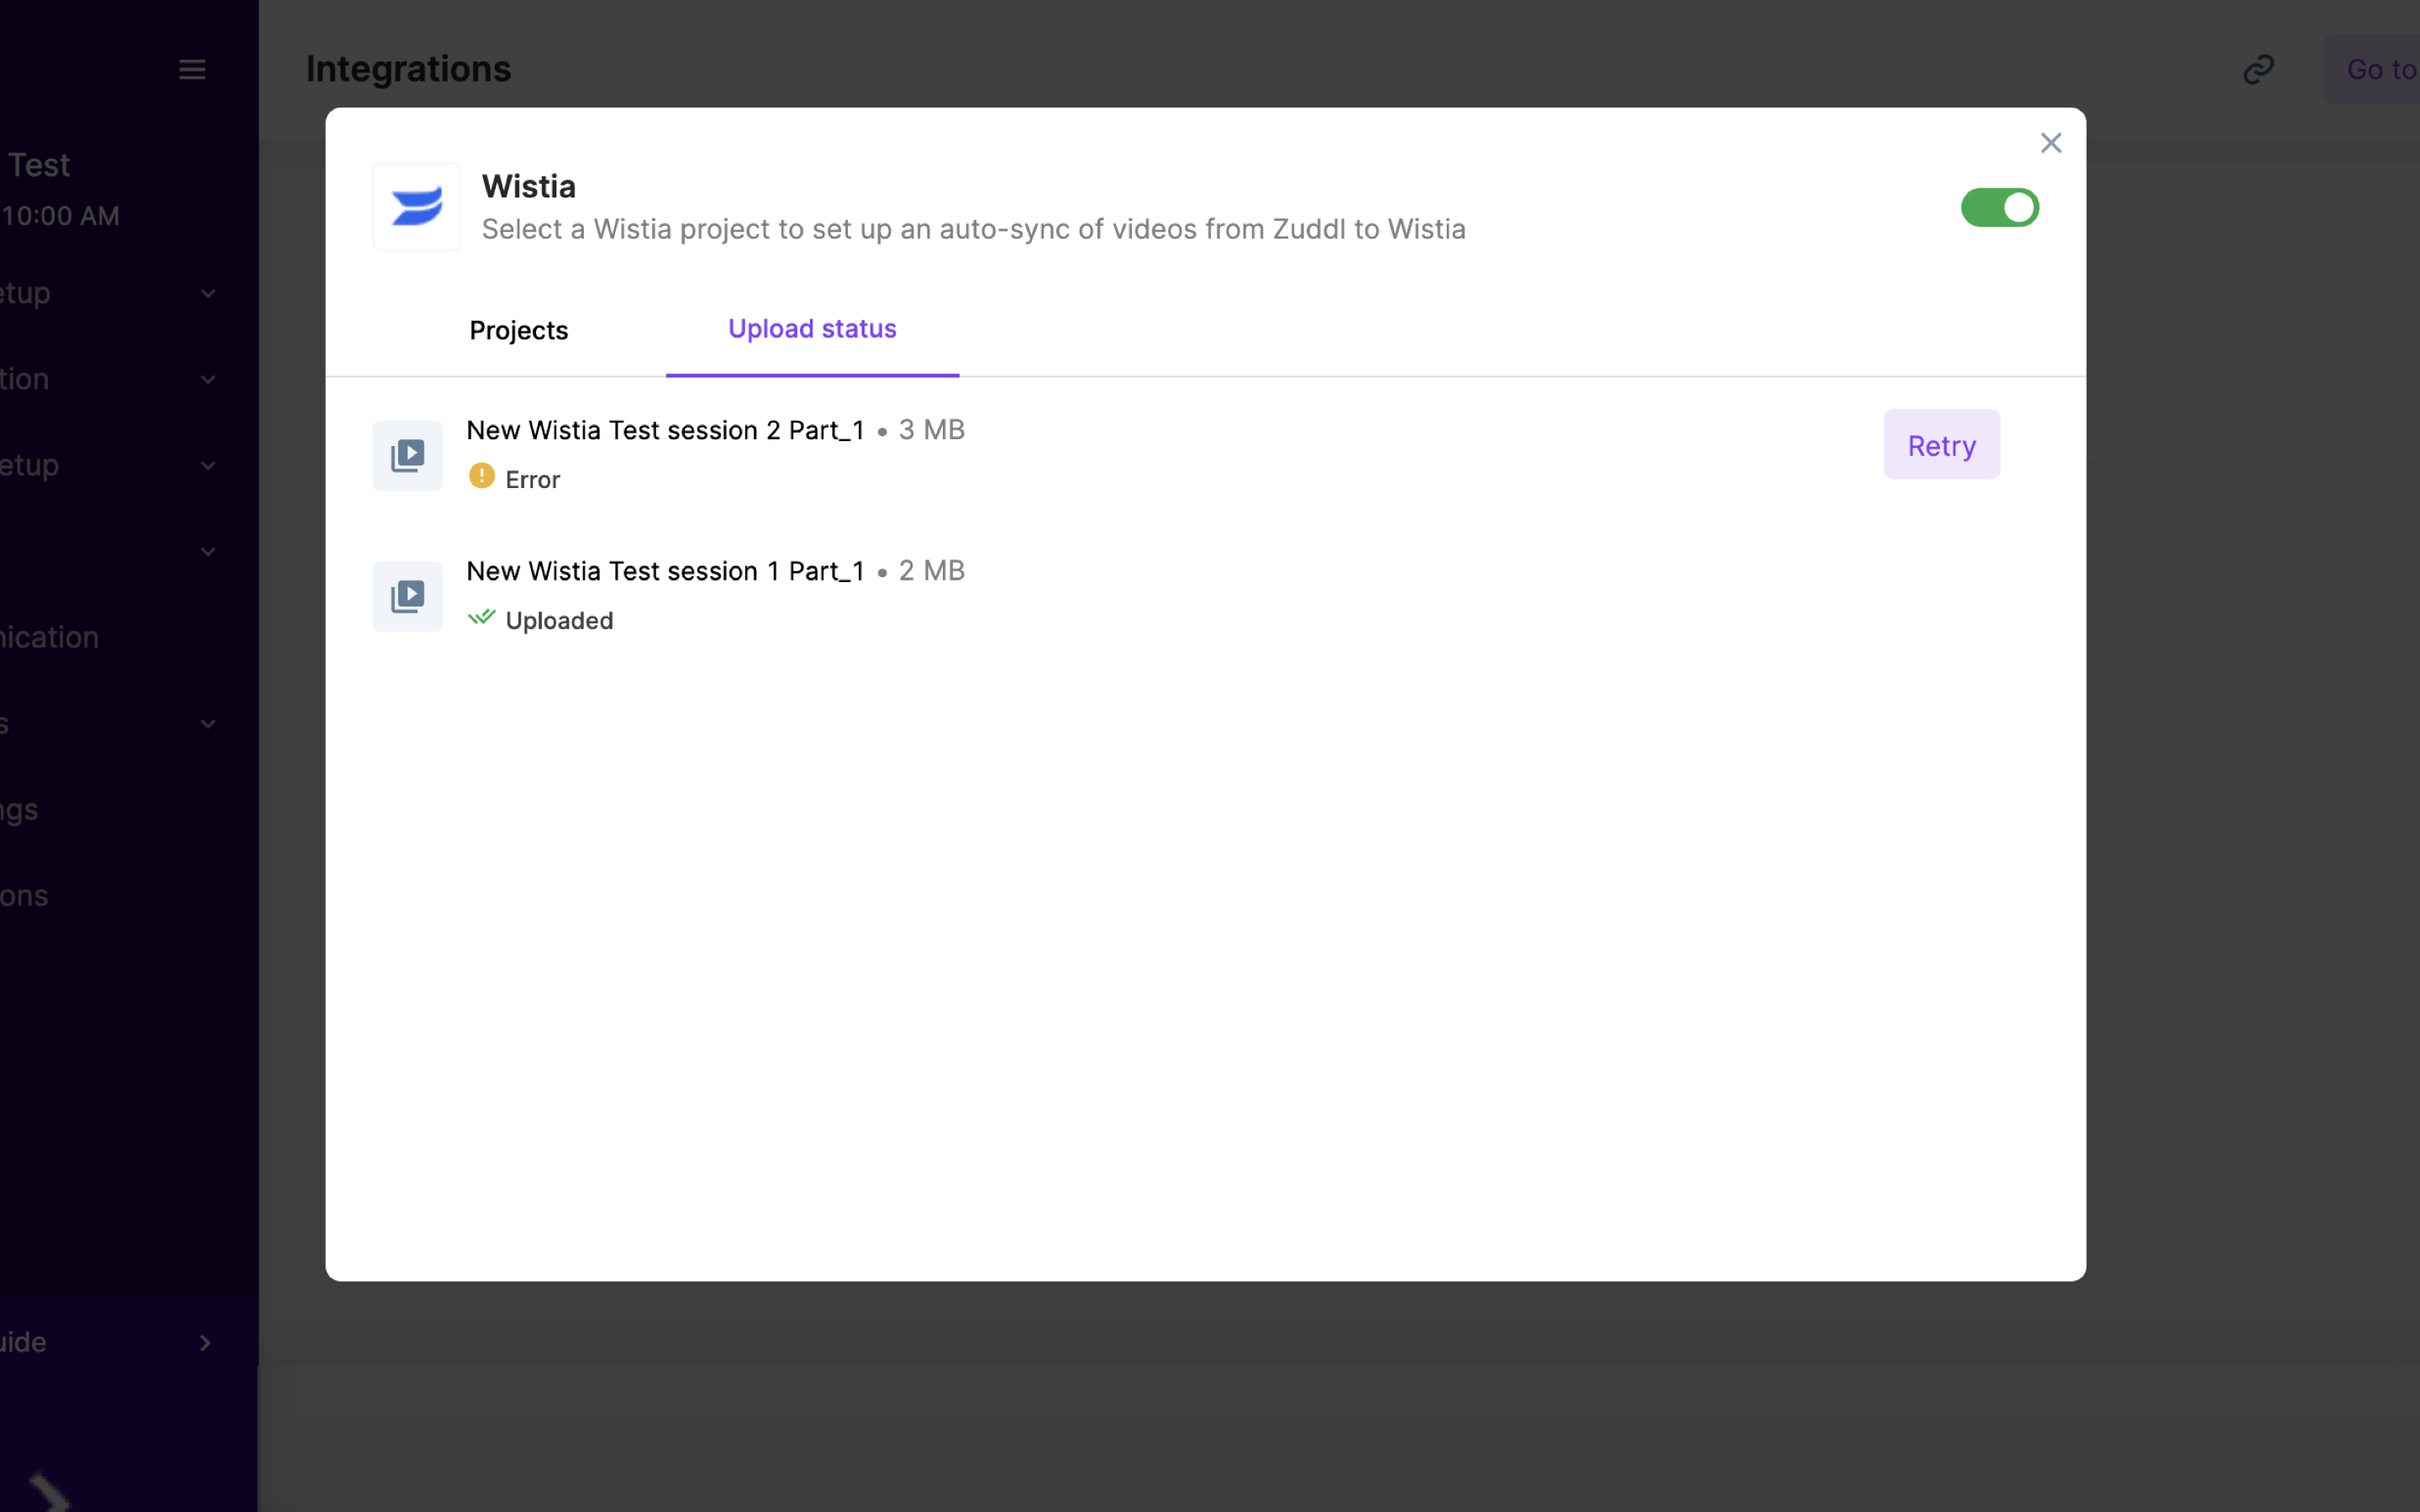2420x1512 pixels.
Task: Expand the third sidebar section chevron
Action: pyautogui.click(x=208, y=466)
